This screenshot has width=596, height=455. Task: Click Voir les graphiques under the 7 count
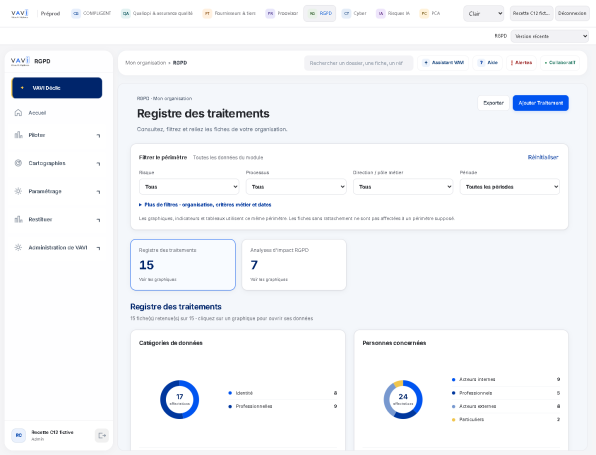269,279
